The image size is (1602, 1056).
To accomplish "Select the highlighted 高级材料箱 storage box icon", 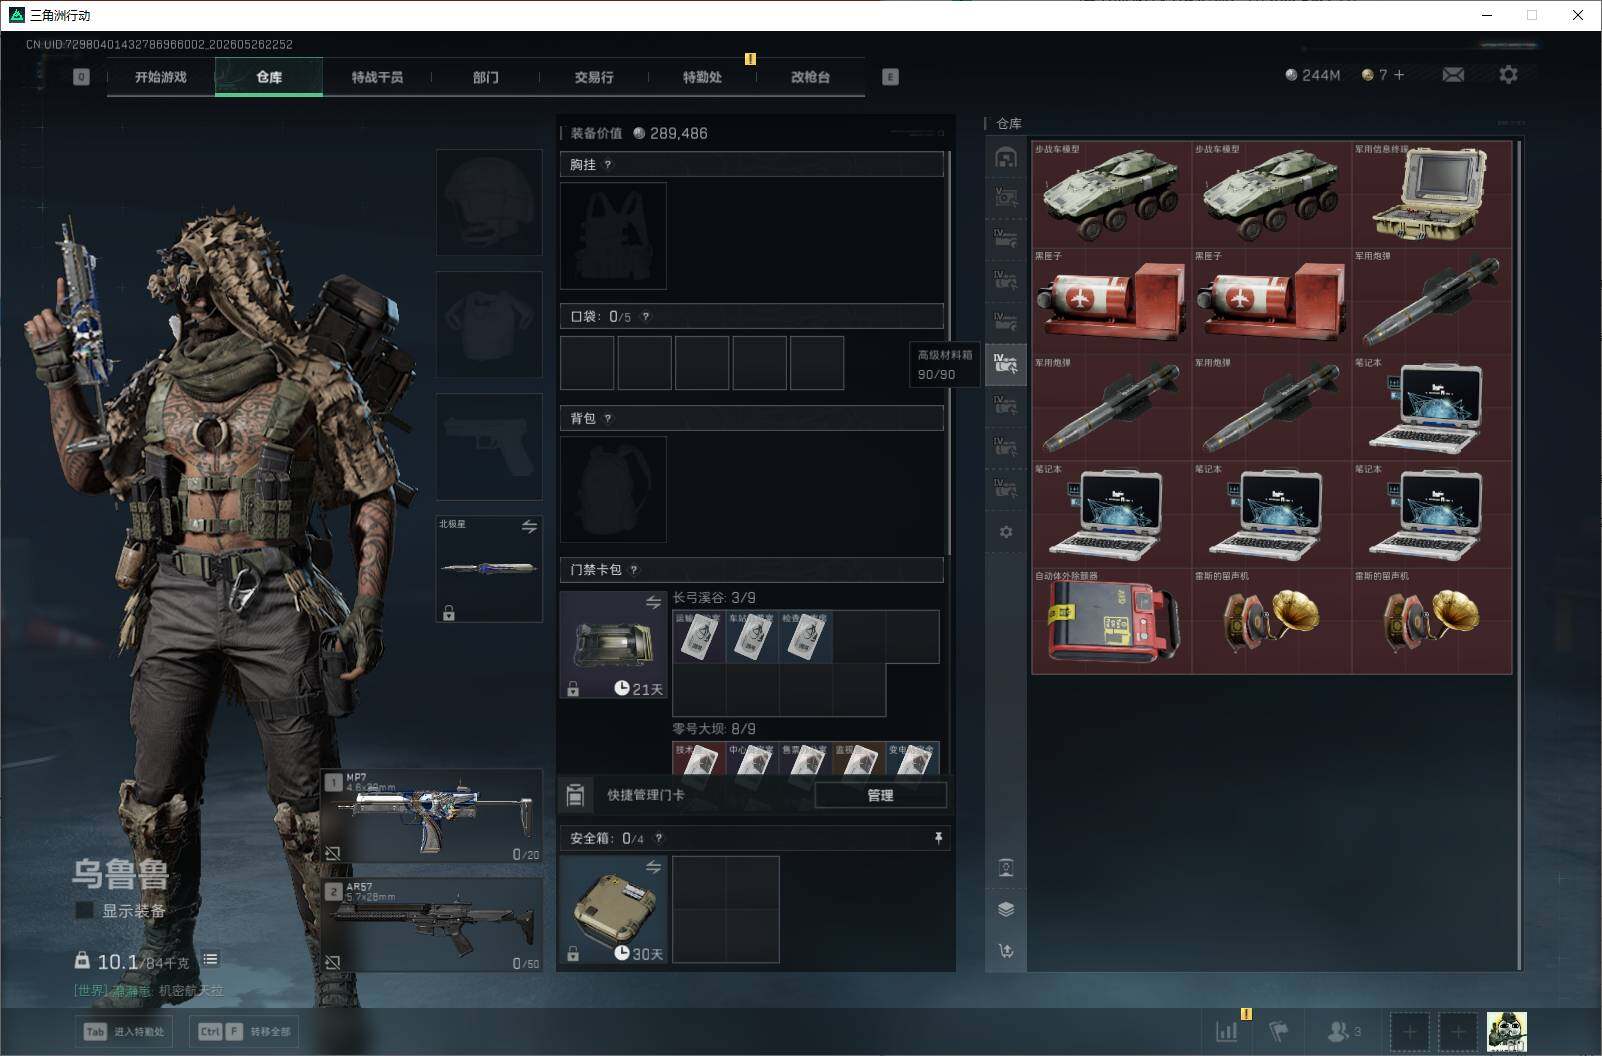I will [1006, 363].
